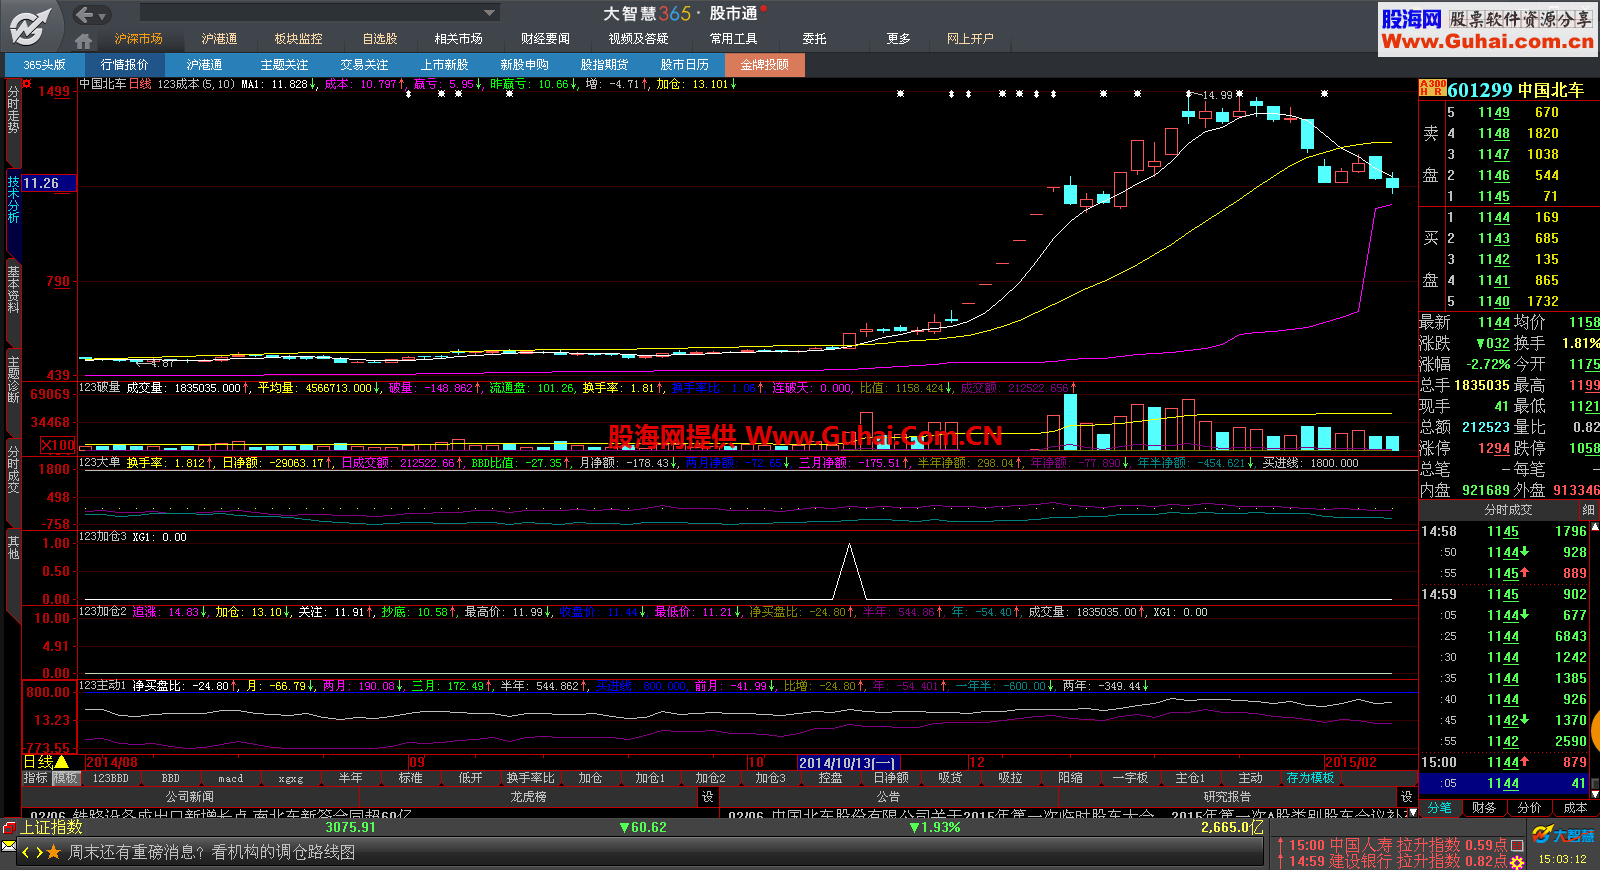Toggle 细 detail in 分时成交 header
Viewport: 1600px width, 870px height.
1588,510
